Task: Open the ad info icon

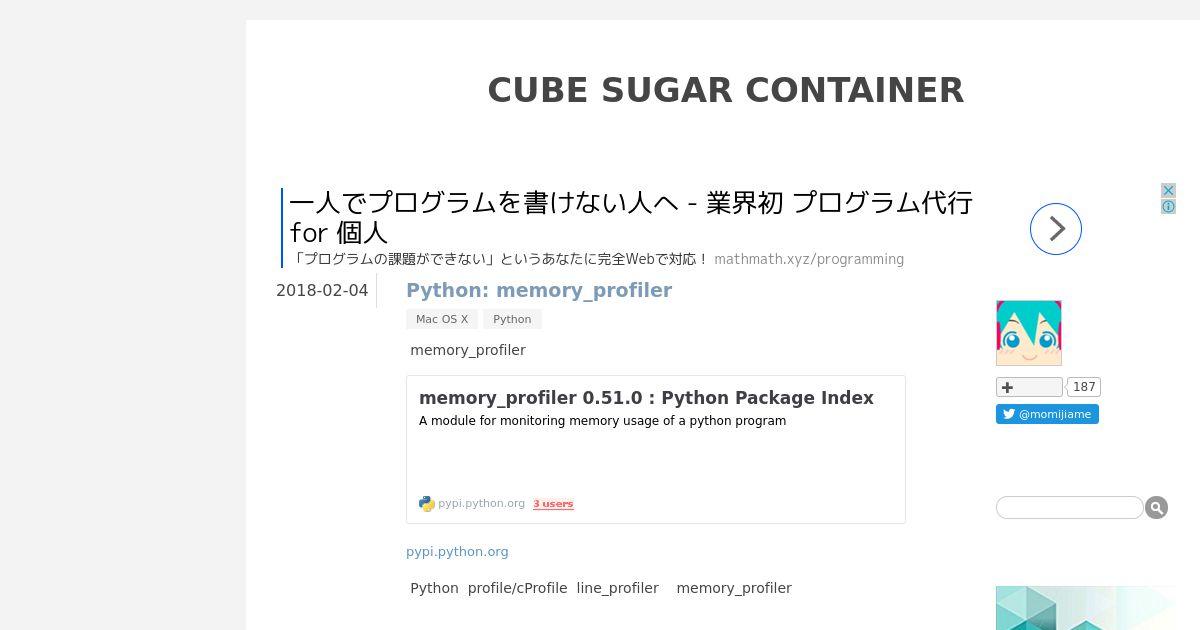Action: tap(1168, 207)
